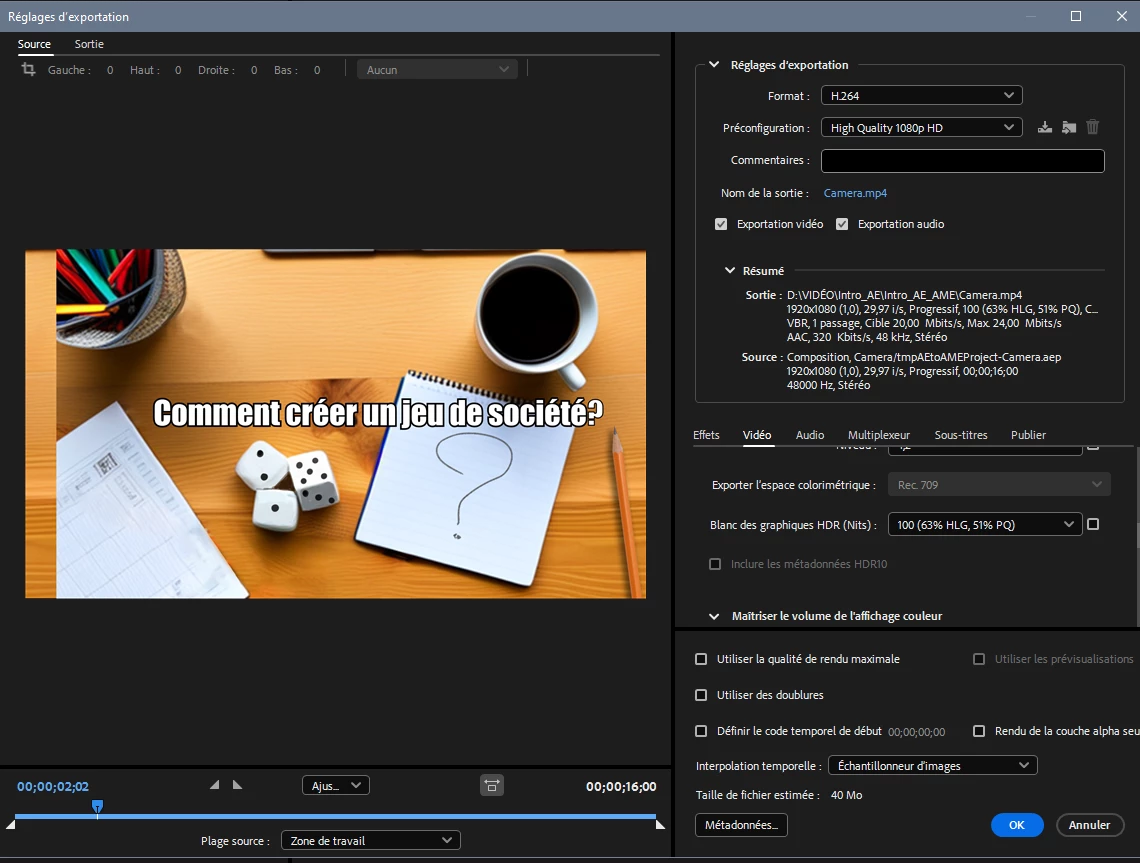Click the video preview thumbnail

(x=335, y=424)
